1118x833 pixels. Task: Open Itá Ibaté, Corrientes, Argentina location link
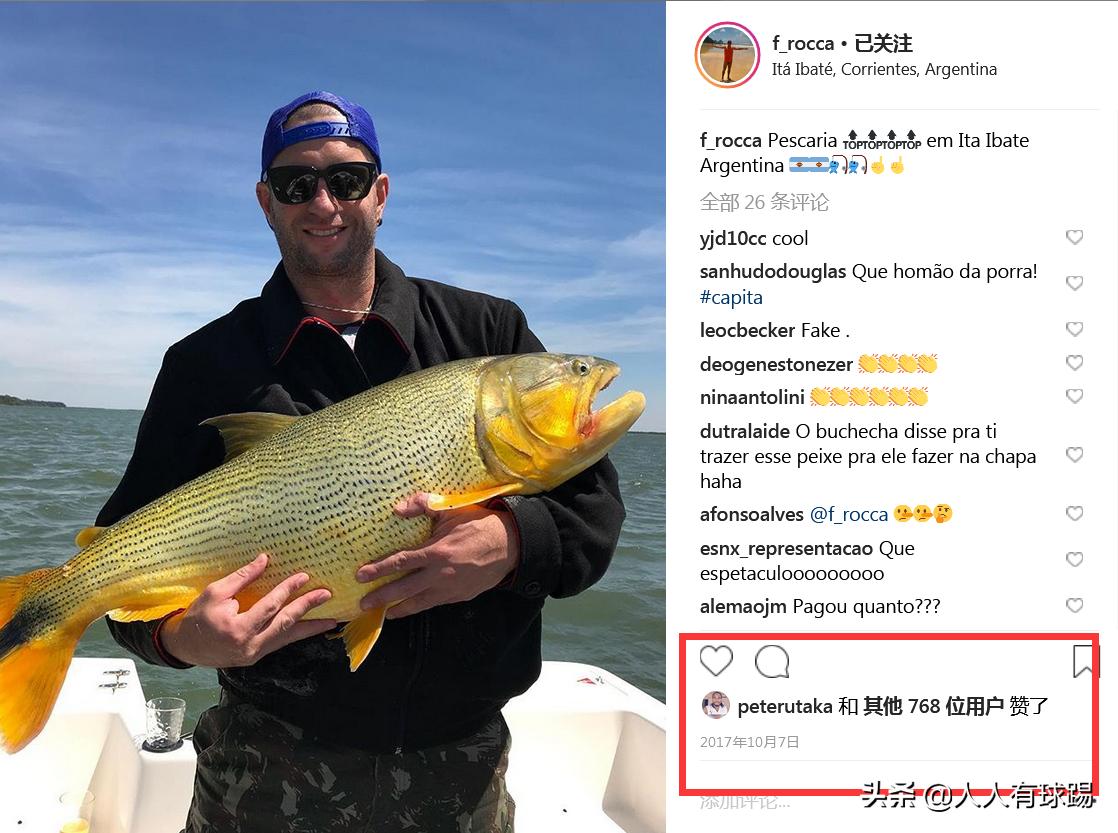pos(884,69)
